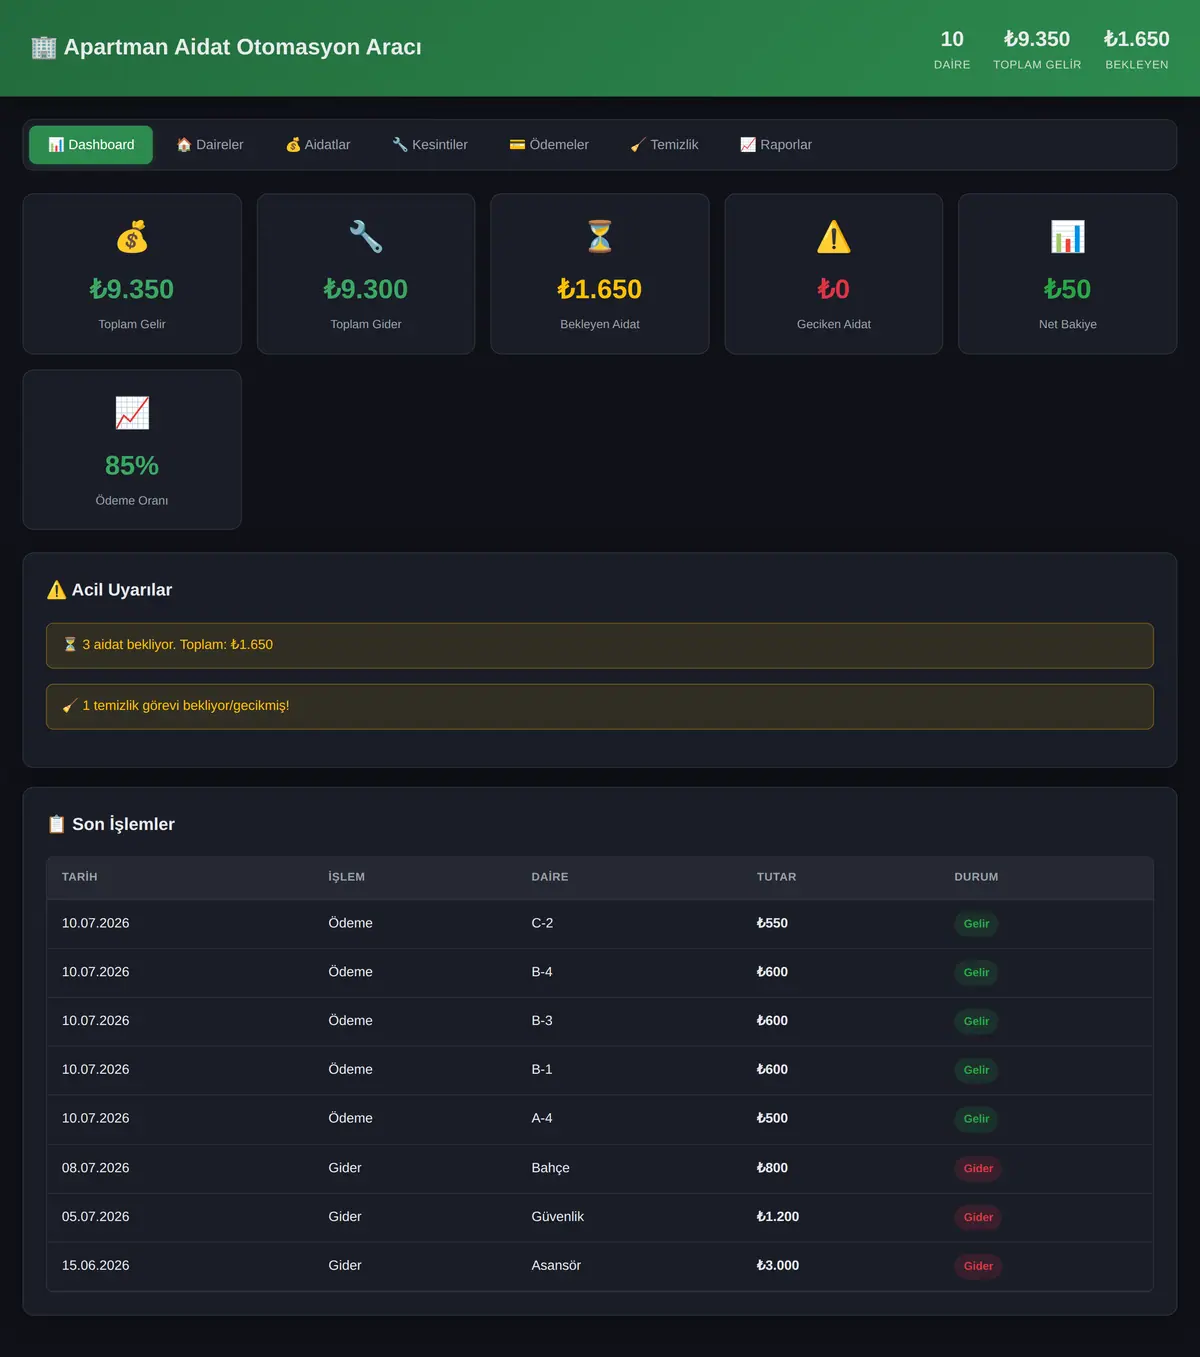The width and height of the screenshot is (1200, 1357).
Task: Click the Gider badge in the Asansör row
Action: tap(978, 1266)
